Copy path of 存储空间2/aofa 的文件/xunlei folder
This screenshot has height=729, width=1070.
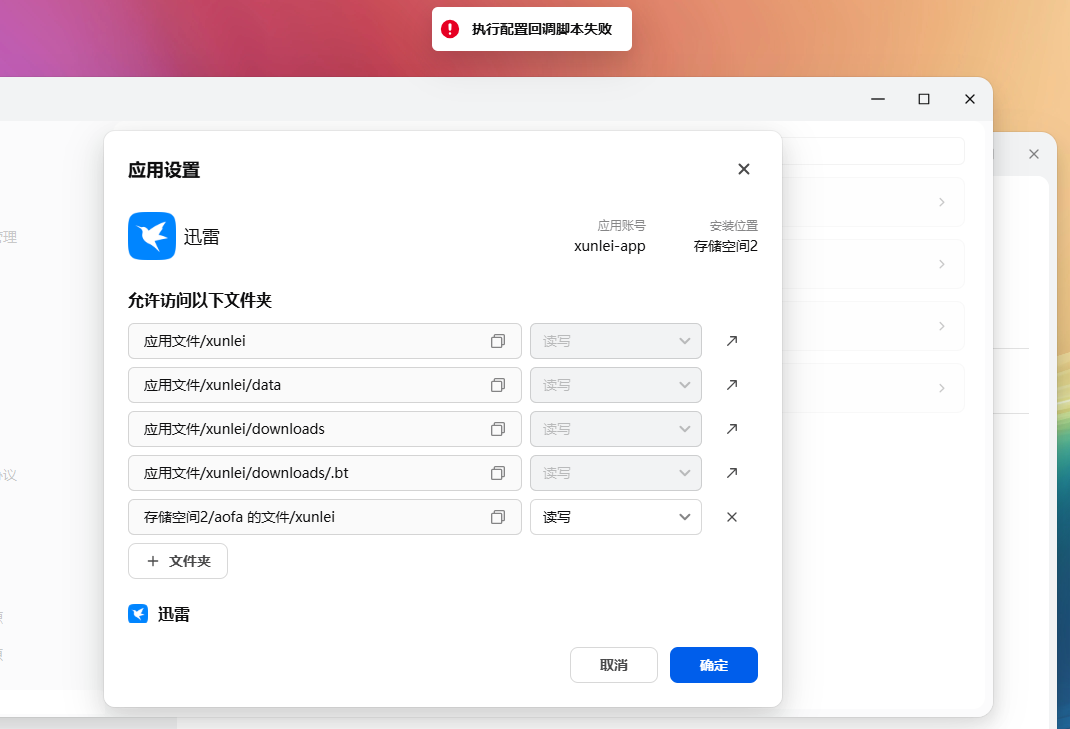tap(498, 517)
